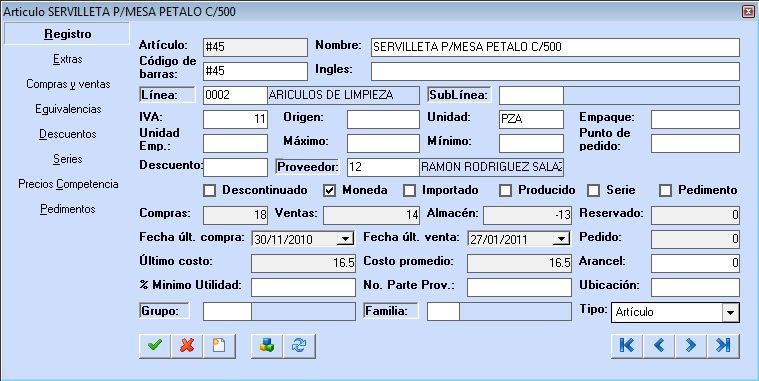Click the colored blocks icon
Image resolution: width=759 pixels, height=381 pixels.
tap(267, 346)
